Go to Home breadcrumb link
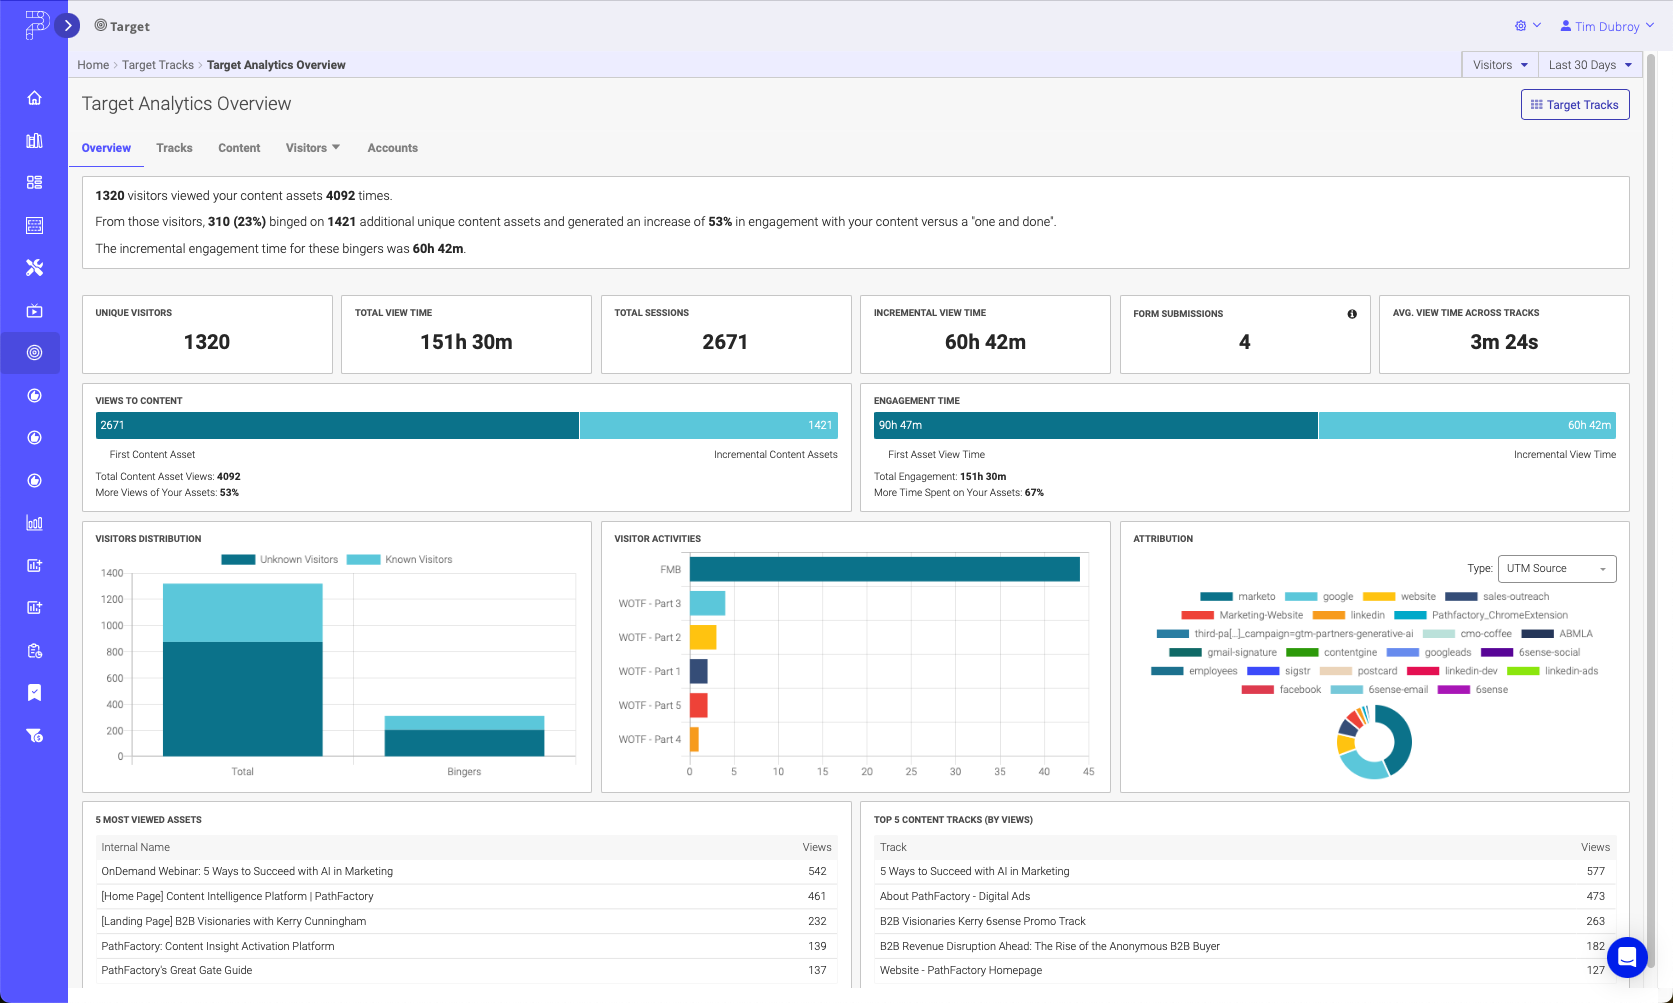 click(93, 65)
